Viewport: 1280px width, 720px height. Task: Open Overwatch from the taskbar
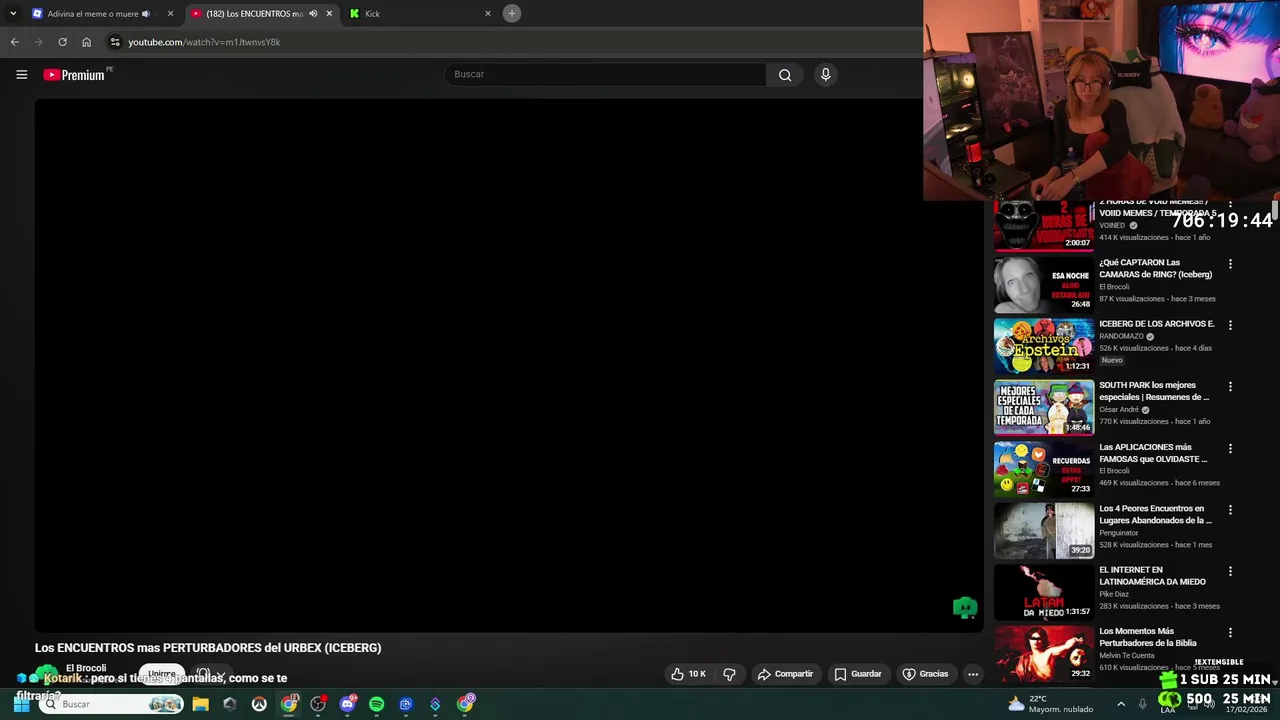click(x=259, y=704)
